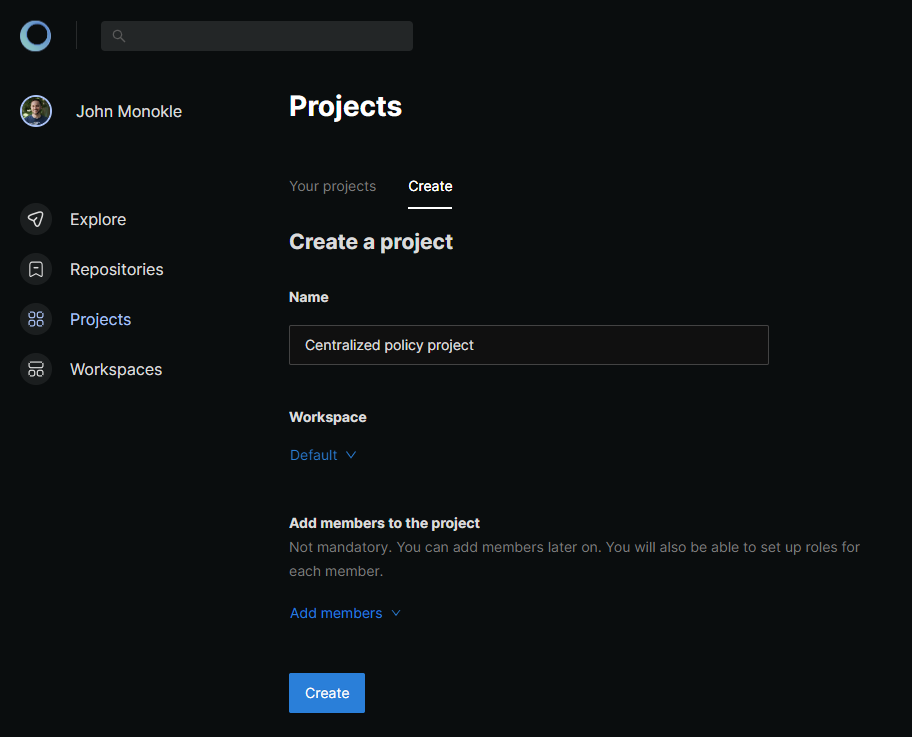
Task: Open Explore in the sidebar
Action: coord(98,219)
